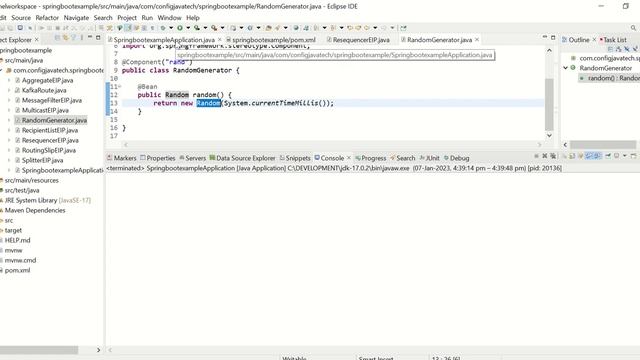Open the Help menu
The width and height of the screenshot is (640, 360).
[193, 18]
